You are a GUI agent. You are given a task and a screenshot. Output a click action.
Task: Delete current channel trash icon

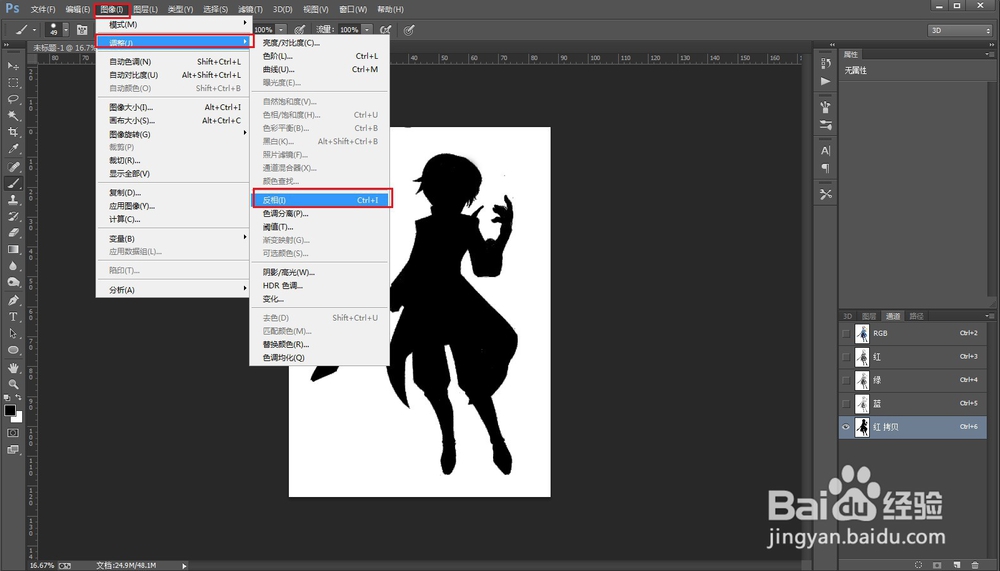(974, 565)
